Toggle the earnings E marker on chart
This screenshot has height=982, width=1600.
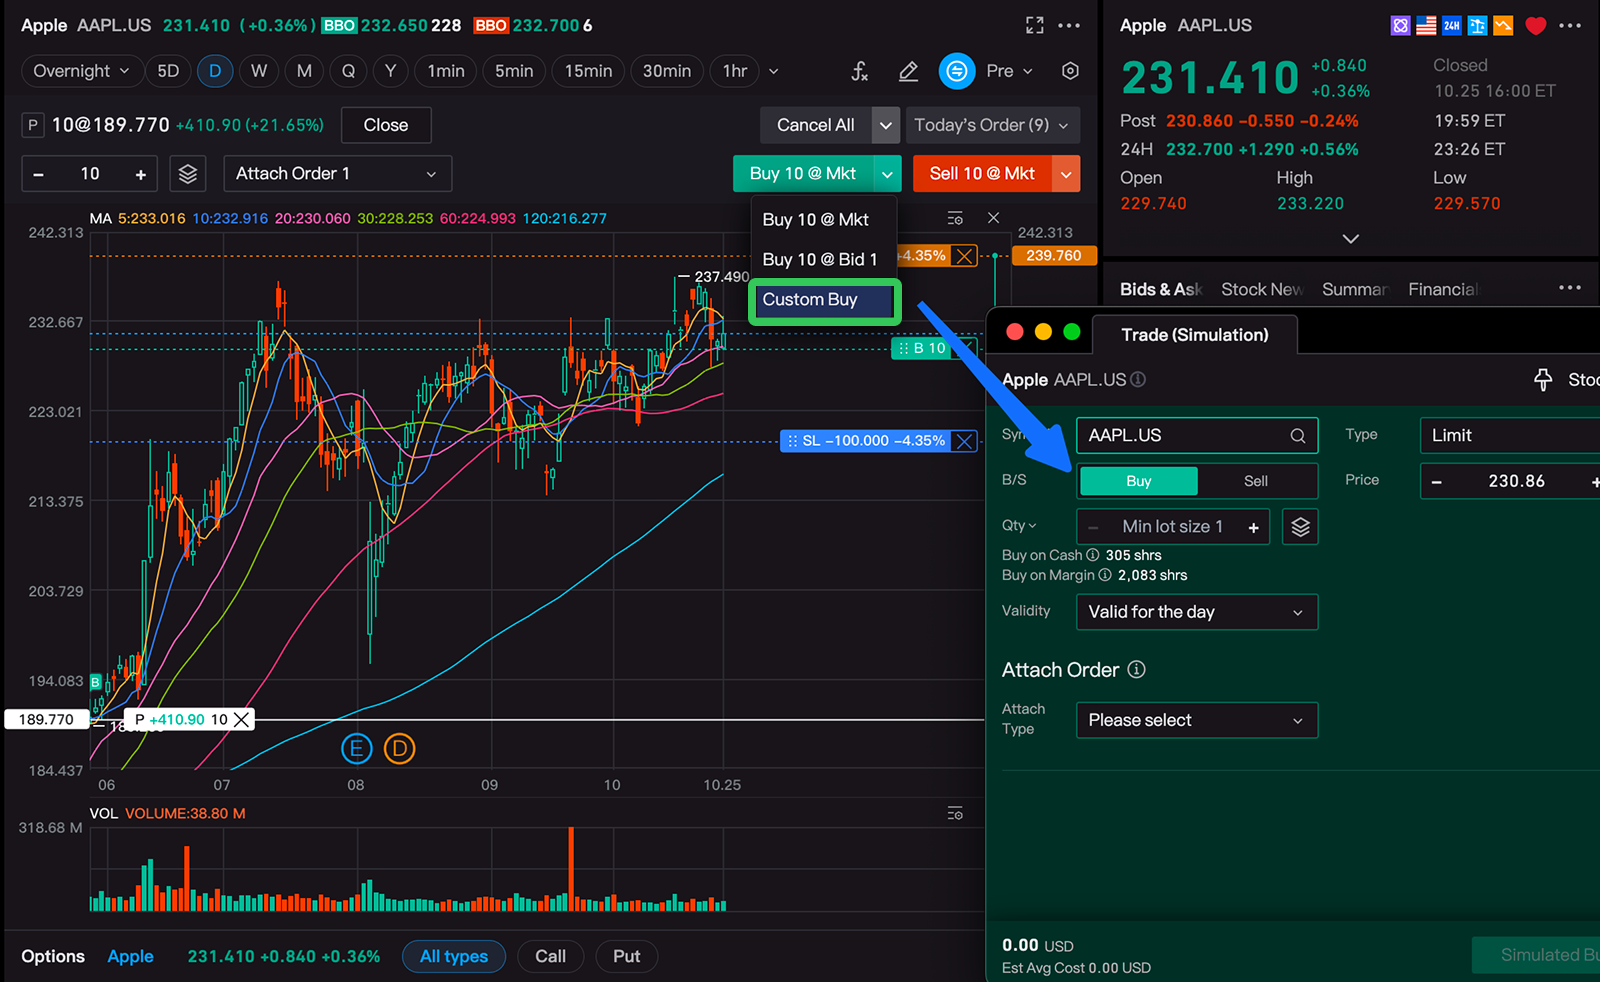coord(356,748)
